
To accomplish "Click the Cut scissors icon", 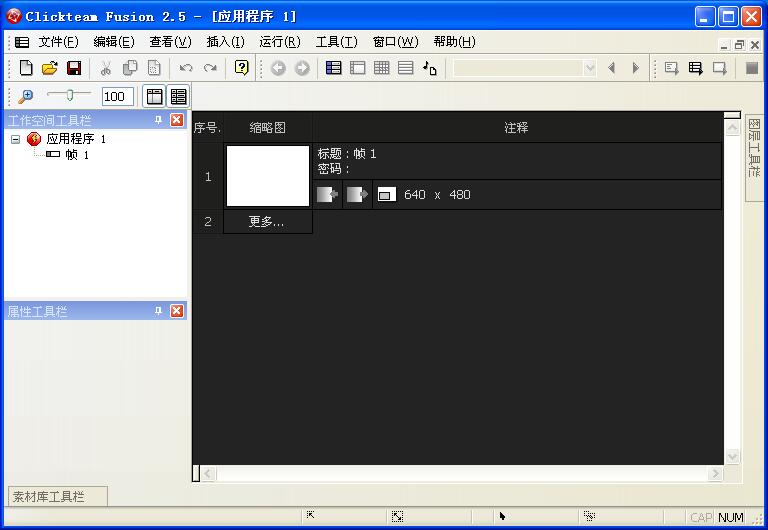I will click(105, 68).
